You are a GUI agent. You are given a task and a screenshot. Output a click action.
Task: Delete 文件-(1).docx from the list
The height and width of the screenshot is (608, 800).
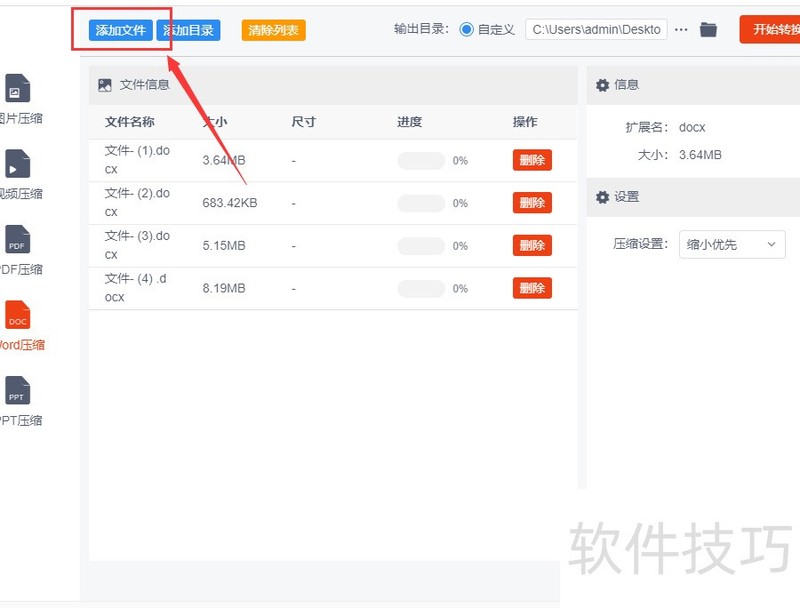coord(532,160)
